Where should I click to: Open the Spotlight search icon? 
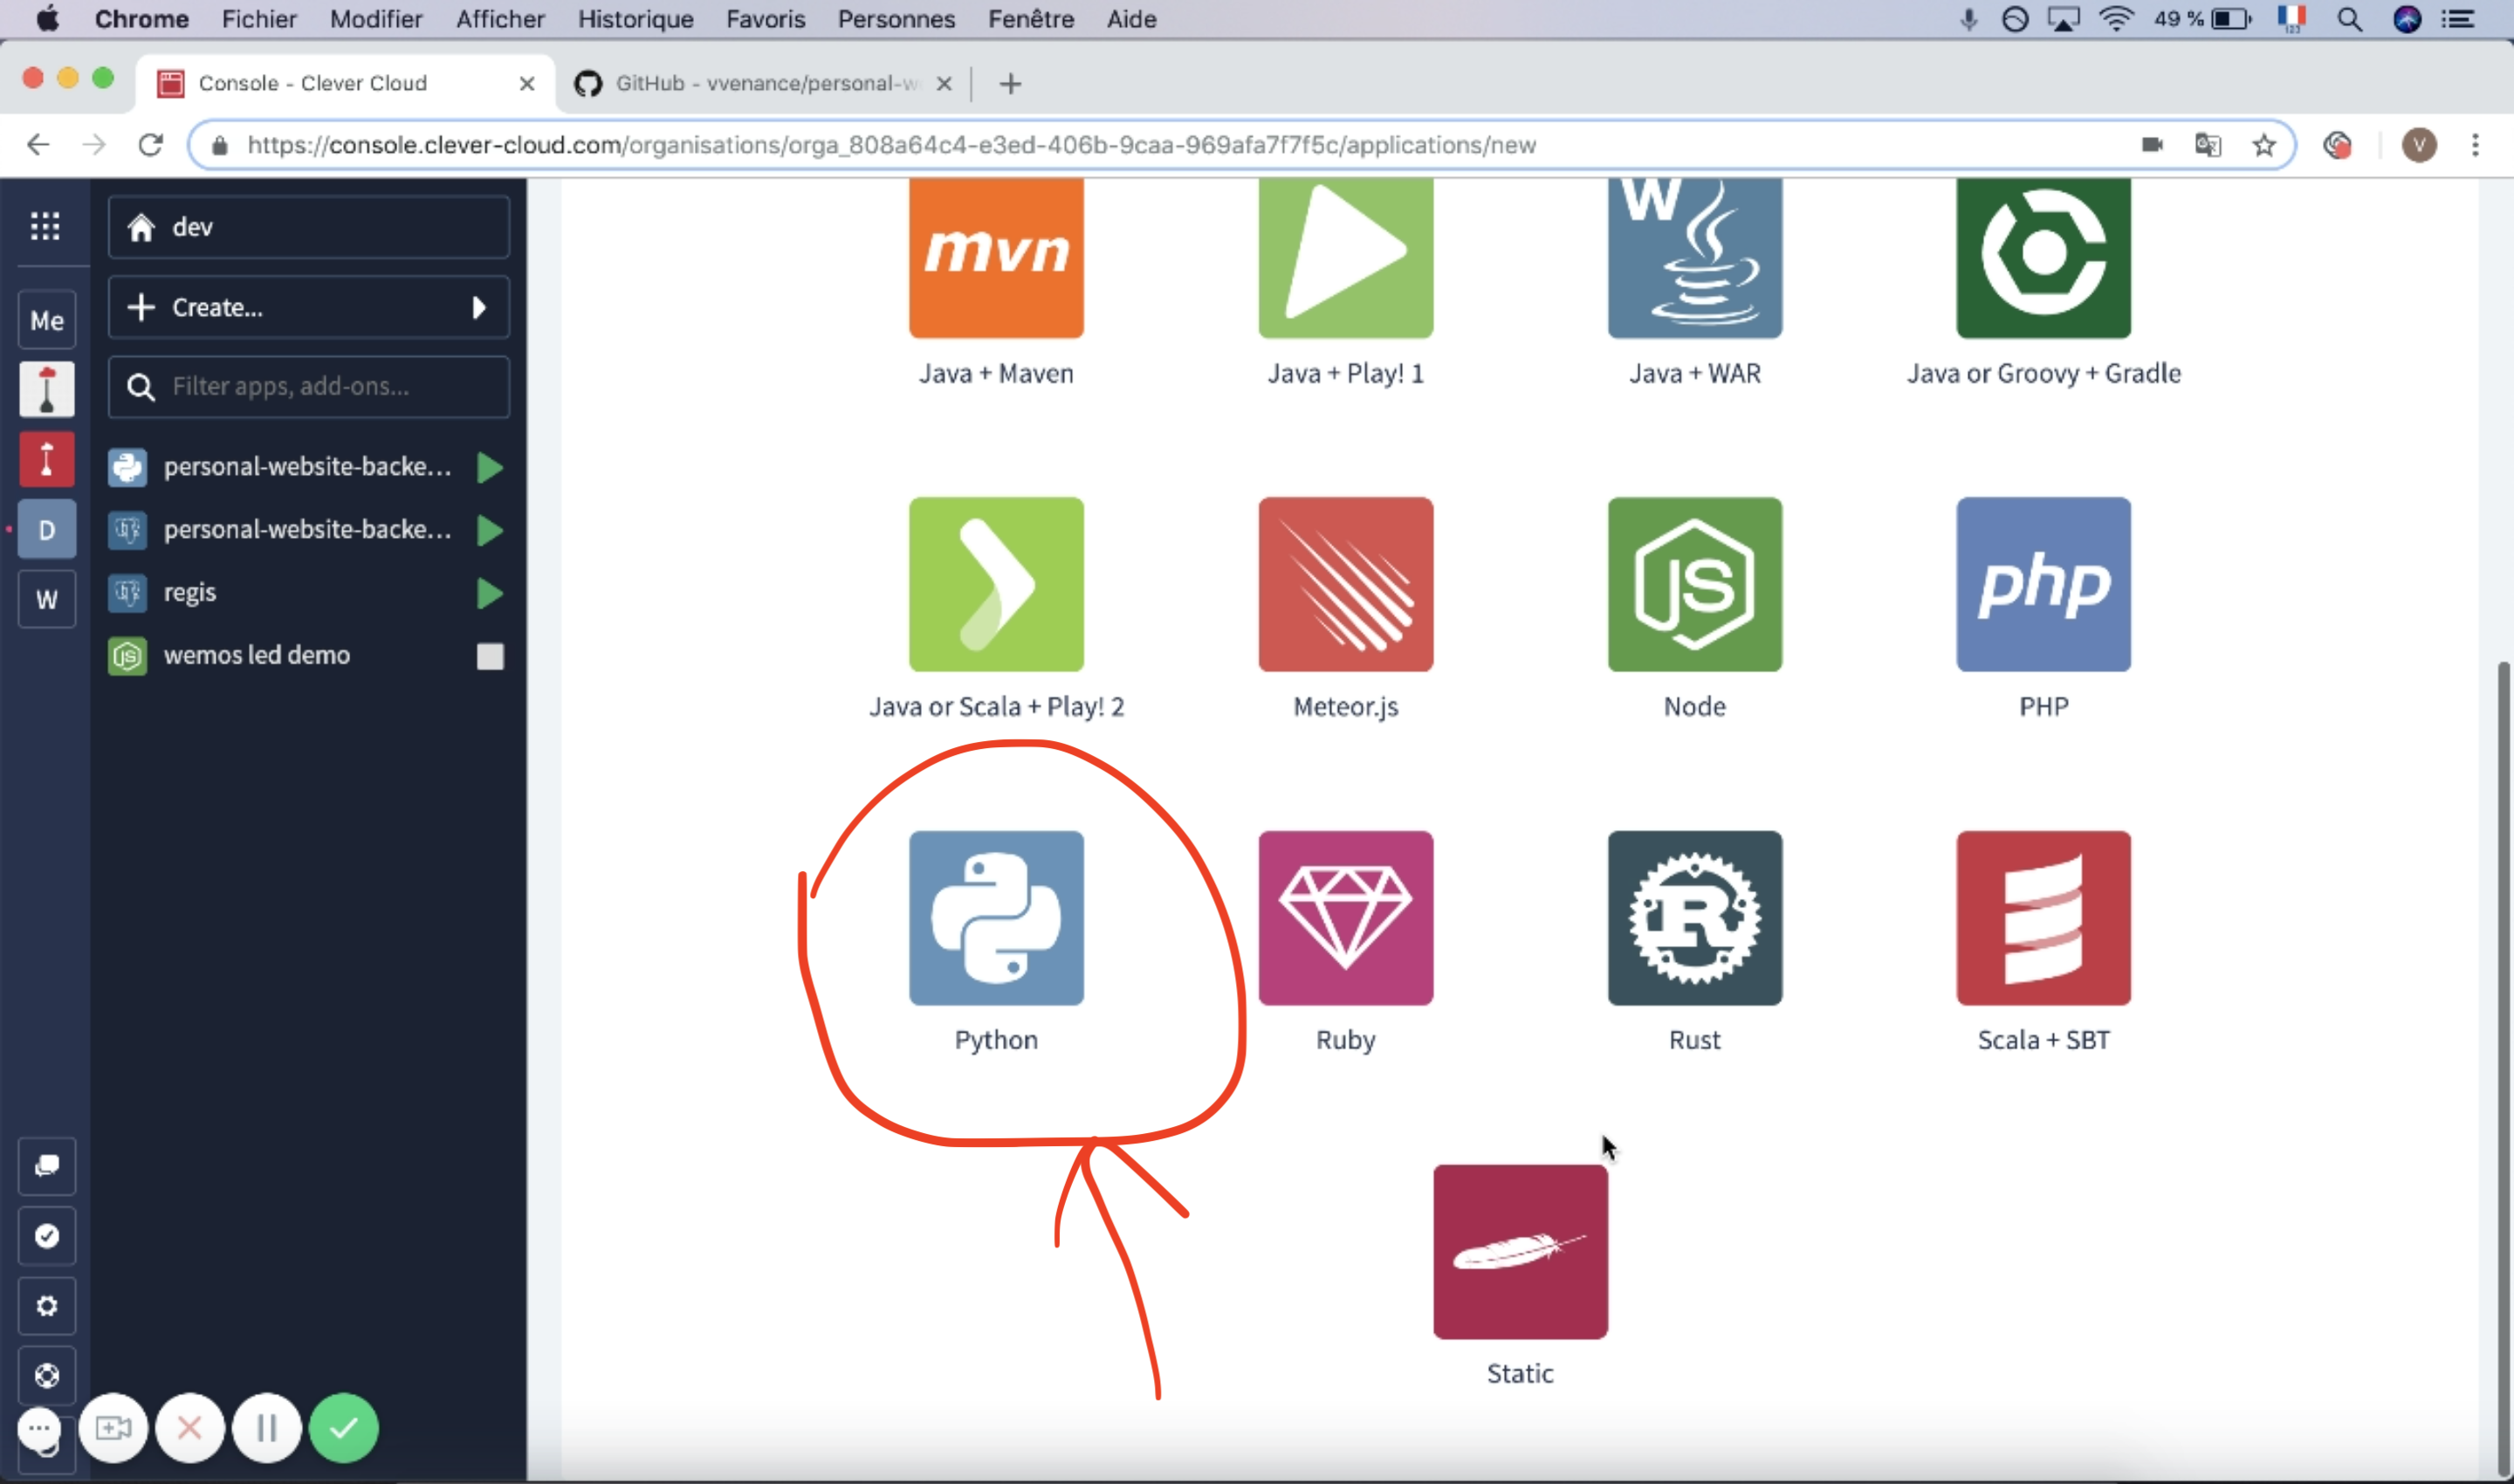2350,19
